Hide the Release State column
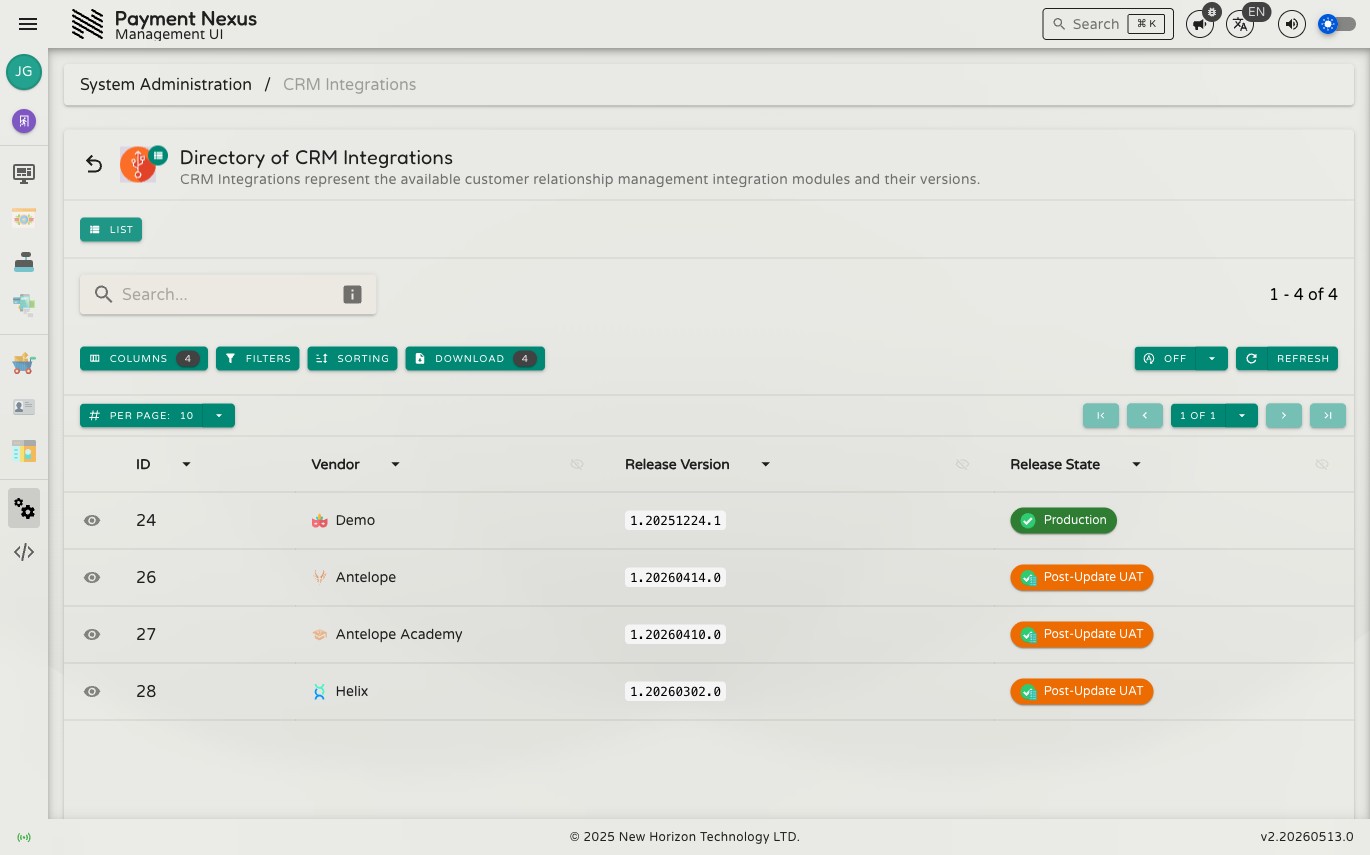1370x855 pixels. tap(1322, 464)
